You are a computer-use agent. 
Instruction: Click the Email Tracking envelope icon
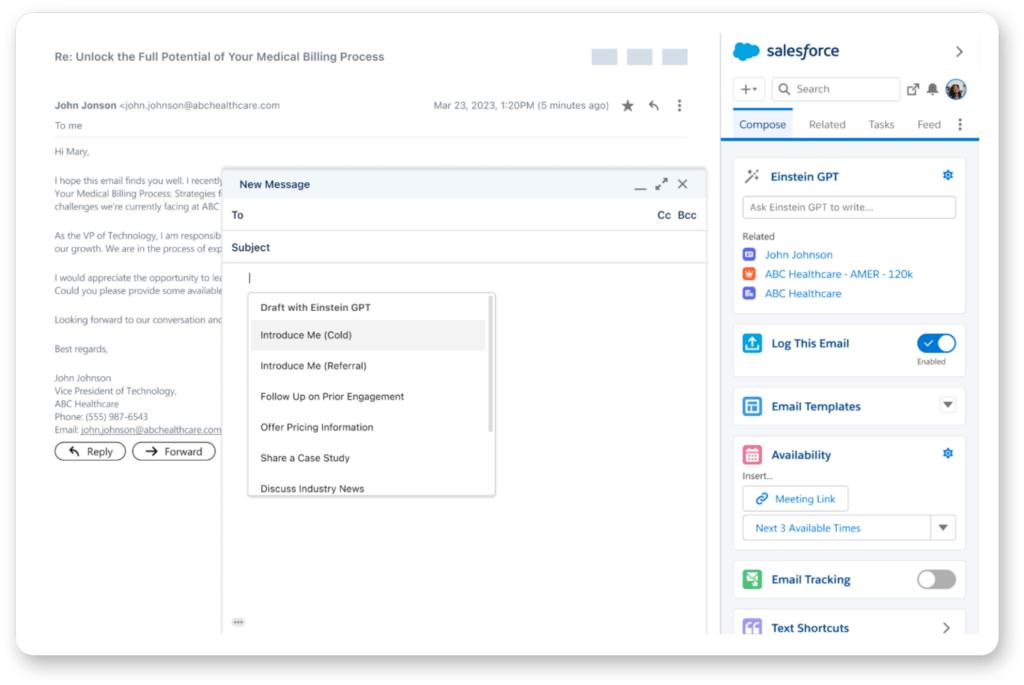[752, 579]
